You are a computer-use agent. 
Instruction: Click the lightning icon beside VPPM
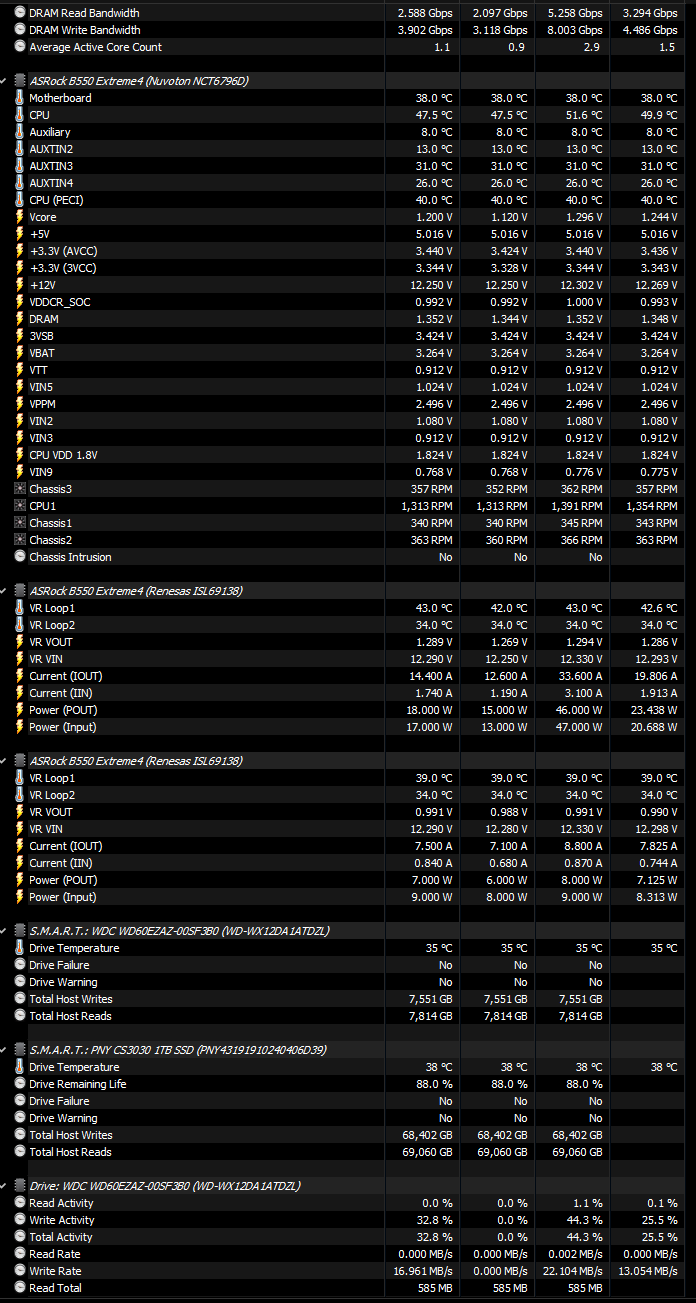click(20, 404)
